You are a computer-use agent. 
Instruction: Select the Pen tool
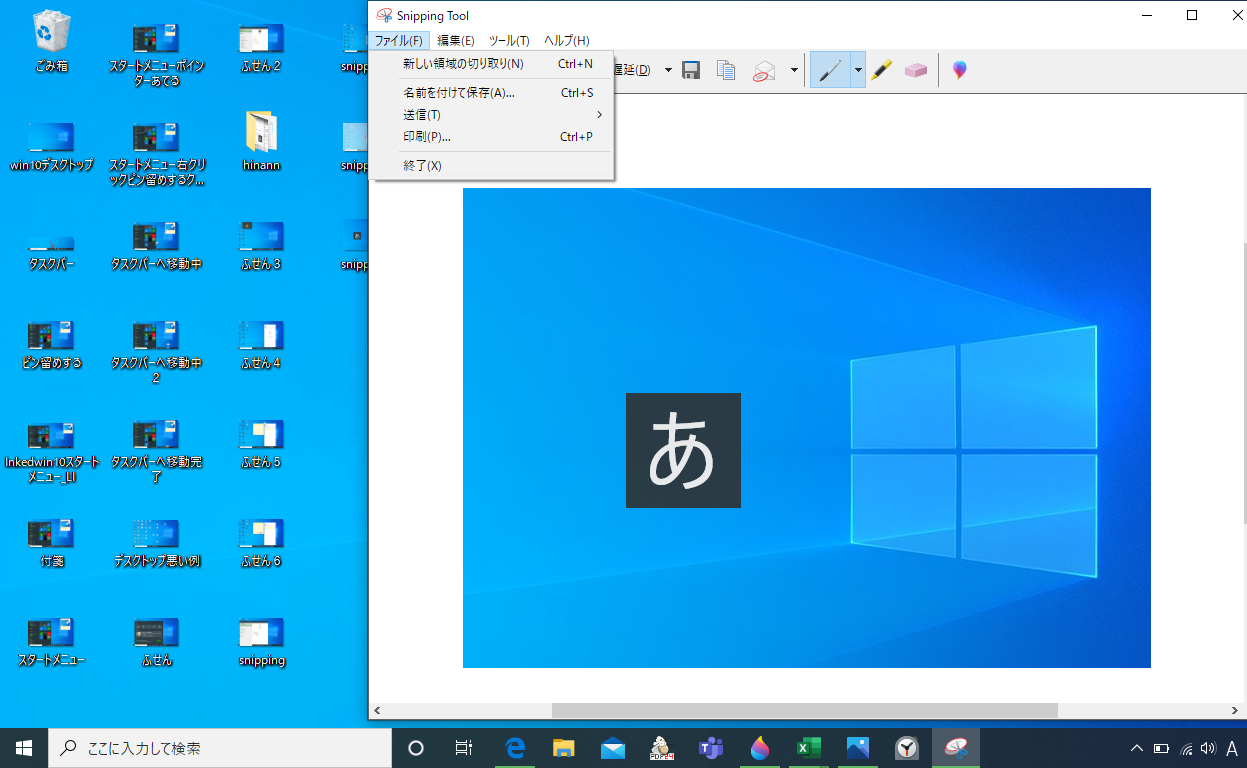tap(830, 70)
